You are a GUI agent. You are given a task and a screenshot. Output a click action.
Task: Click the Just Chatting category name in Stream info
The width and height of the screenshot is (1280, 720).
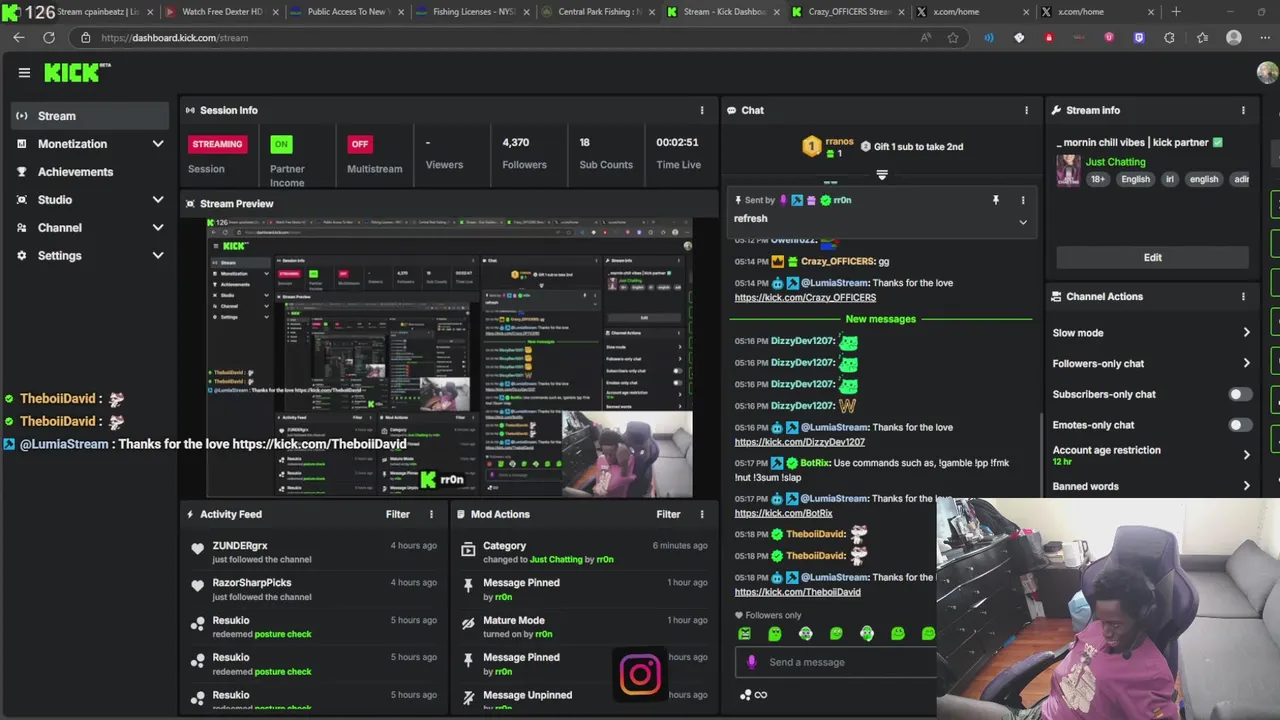(1115, 162)
